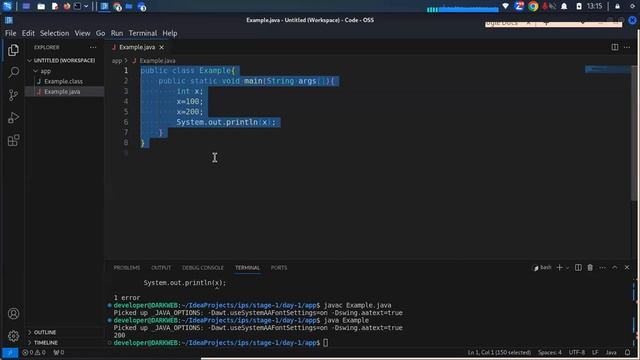Collapse the Untitled (Workspace) section

[64, 60]
